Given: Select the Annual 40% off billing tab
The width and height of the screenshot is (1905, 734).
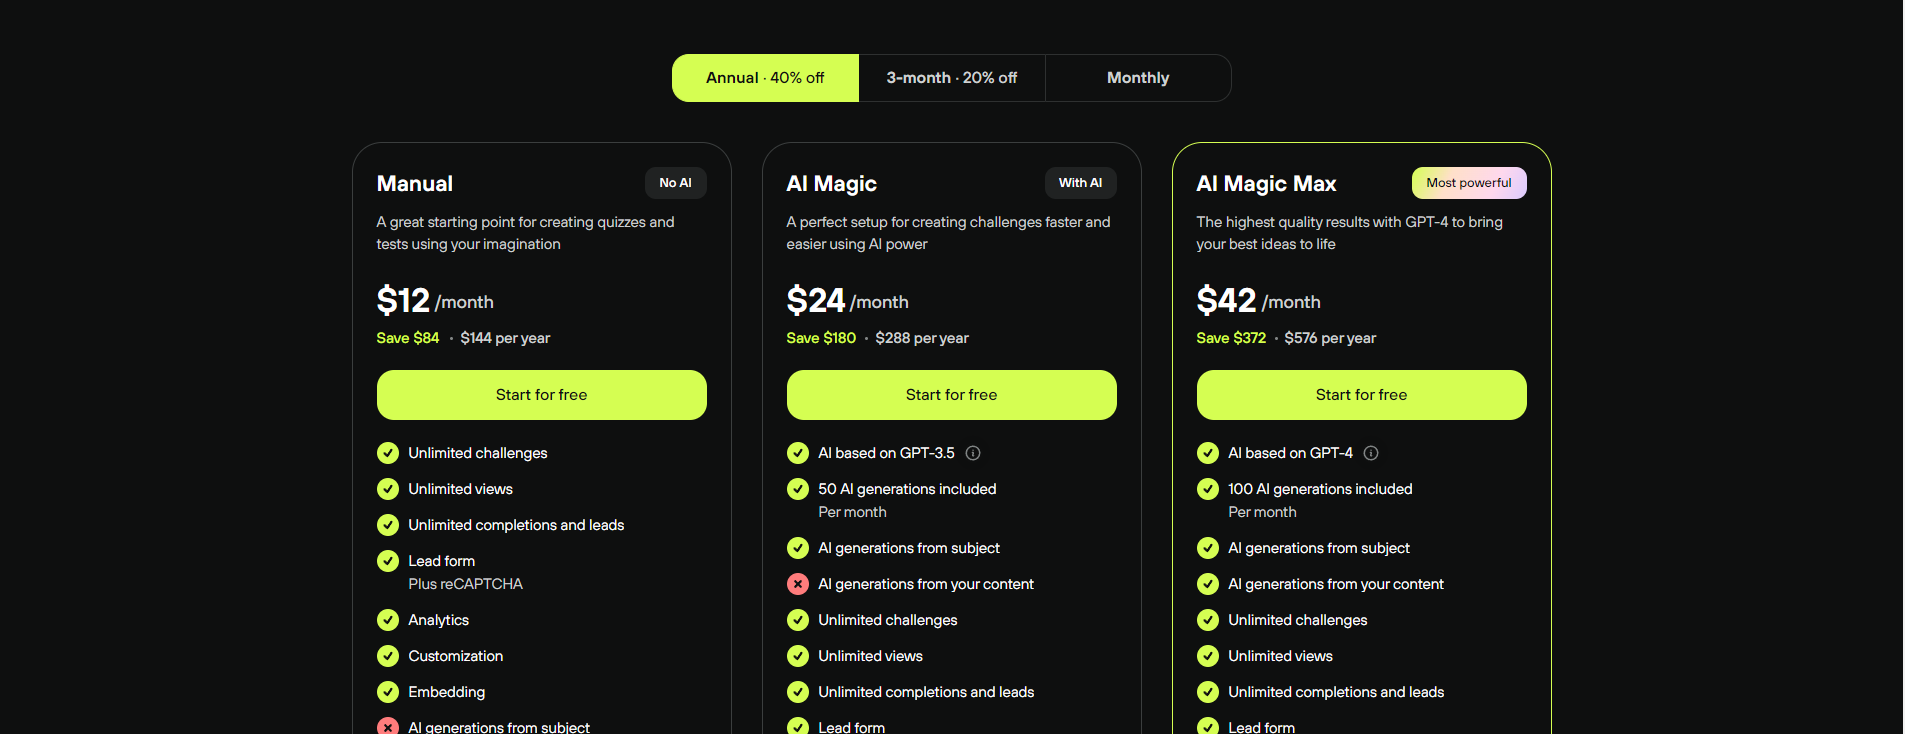Looking at the screenshot, I should coord(765,78).
